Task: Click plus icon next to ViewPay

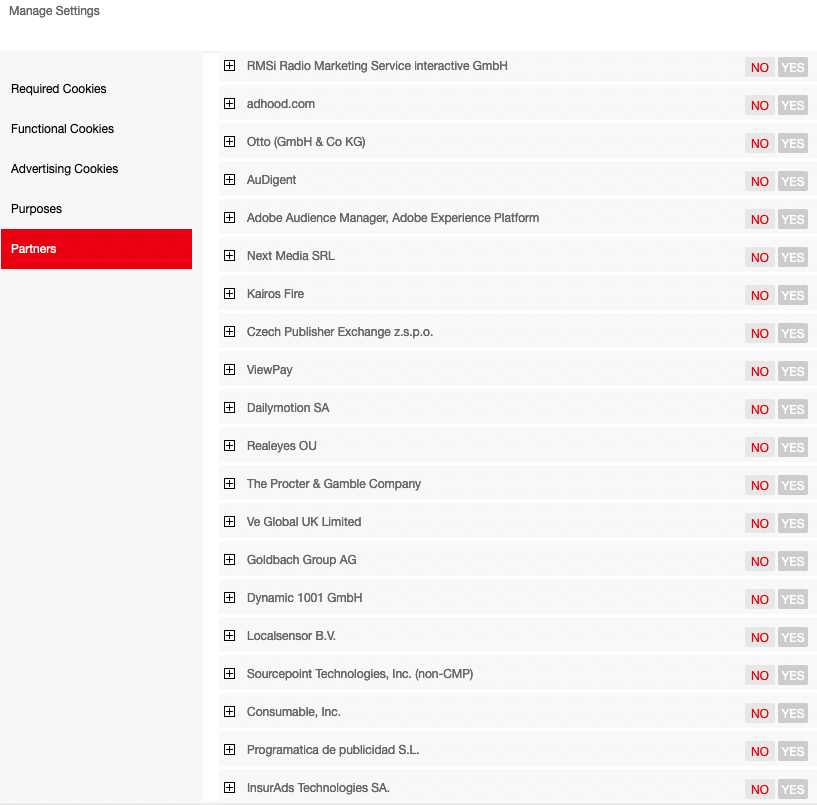Action: [229, 370]
